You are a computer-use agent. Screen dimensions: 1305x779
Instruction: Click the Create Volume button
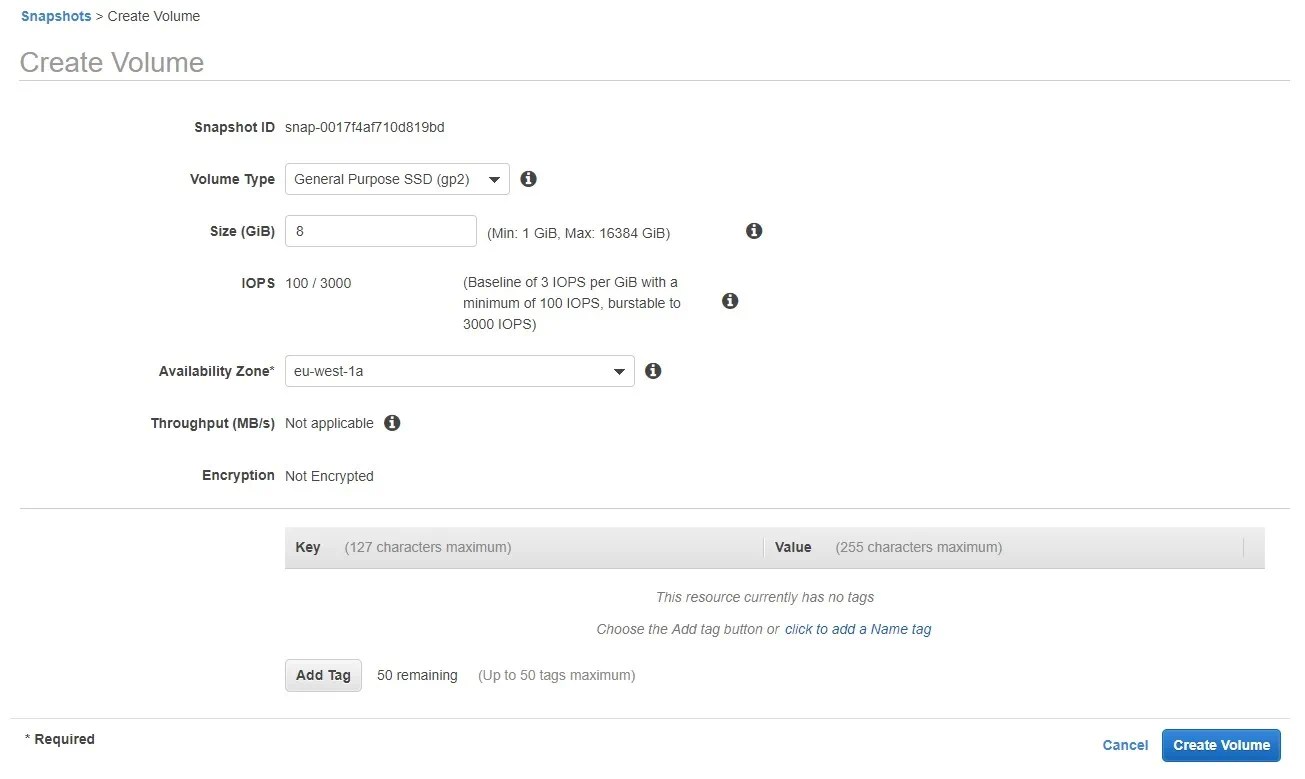pos(1221,745)
